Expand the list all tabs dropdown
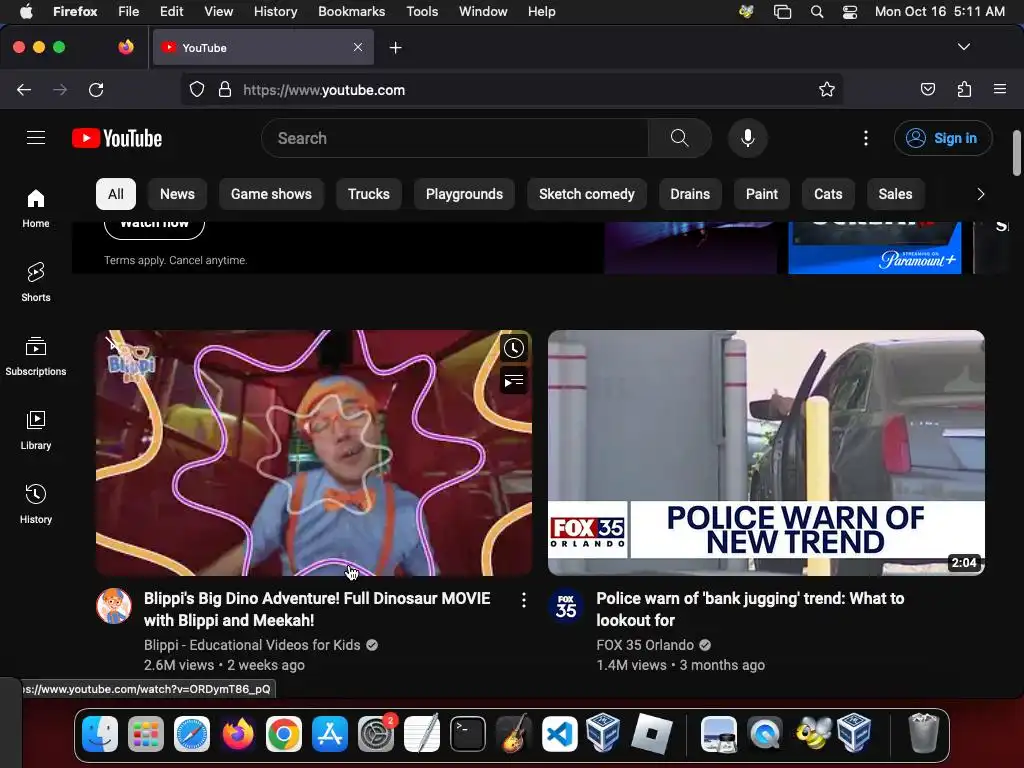The height and width of the screenshot is (768, 1024). pyautogui.click(x=964, y=47)
